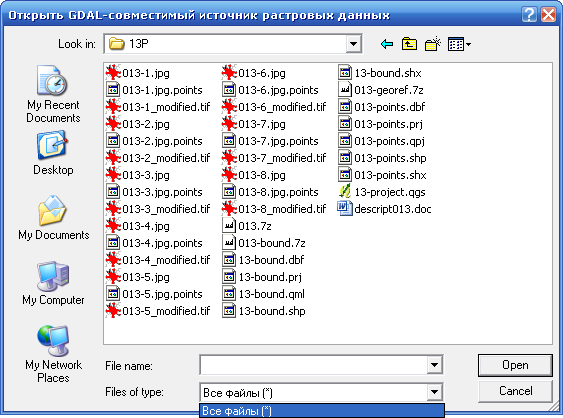Select the 013-4.jpg file icon
The height and width of the screenshot is (418, 563).
(113, 226)
